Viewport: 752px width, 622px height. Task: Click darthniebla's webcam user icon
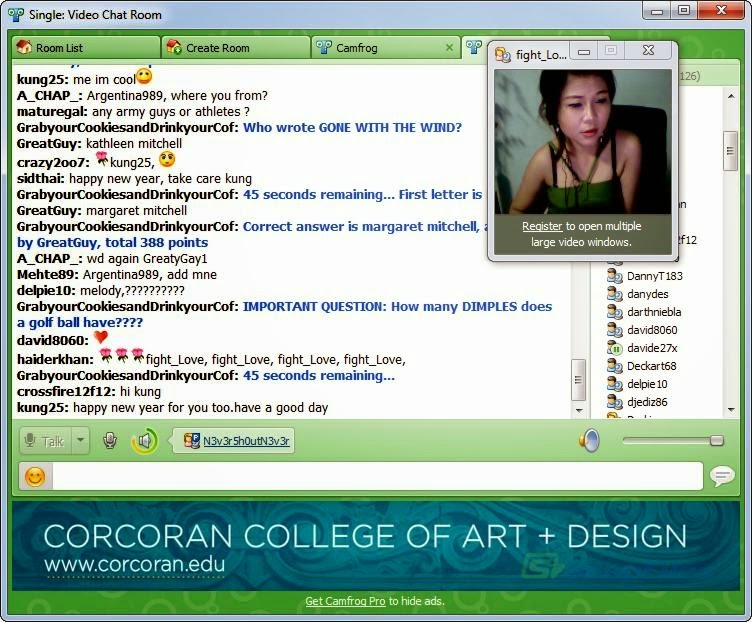coord(614,312)
